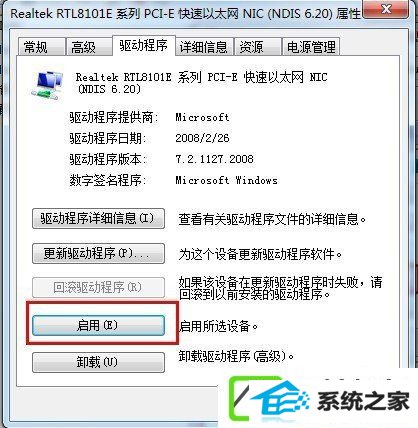Click the driver date 2008/2/26 value
418x428 pixels.
point(202,138)
